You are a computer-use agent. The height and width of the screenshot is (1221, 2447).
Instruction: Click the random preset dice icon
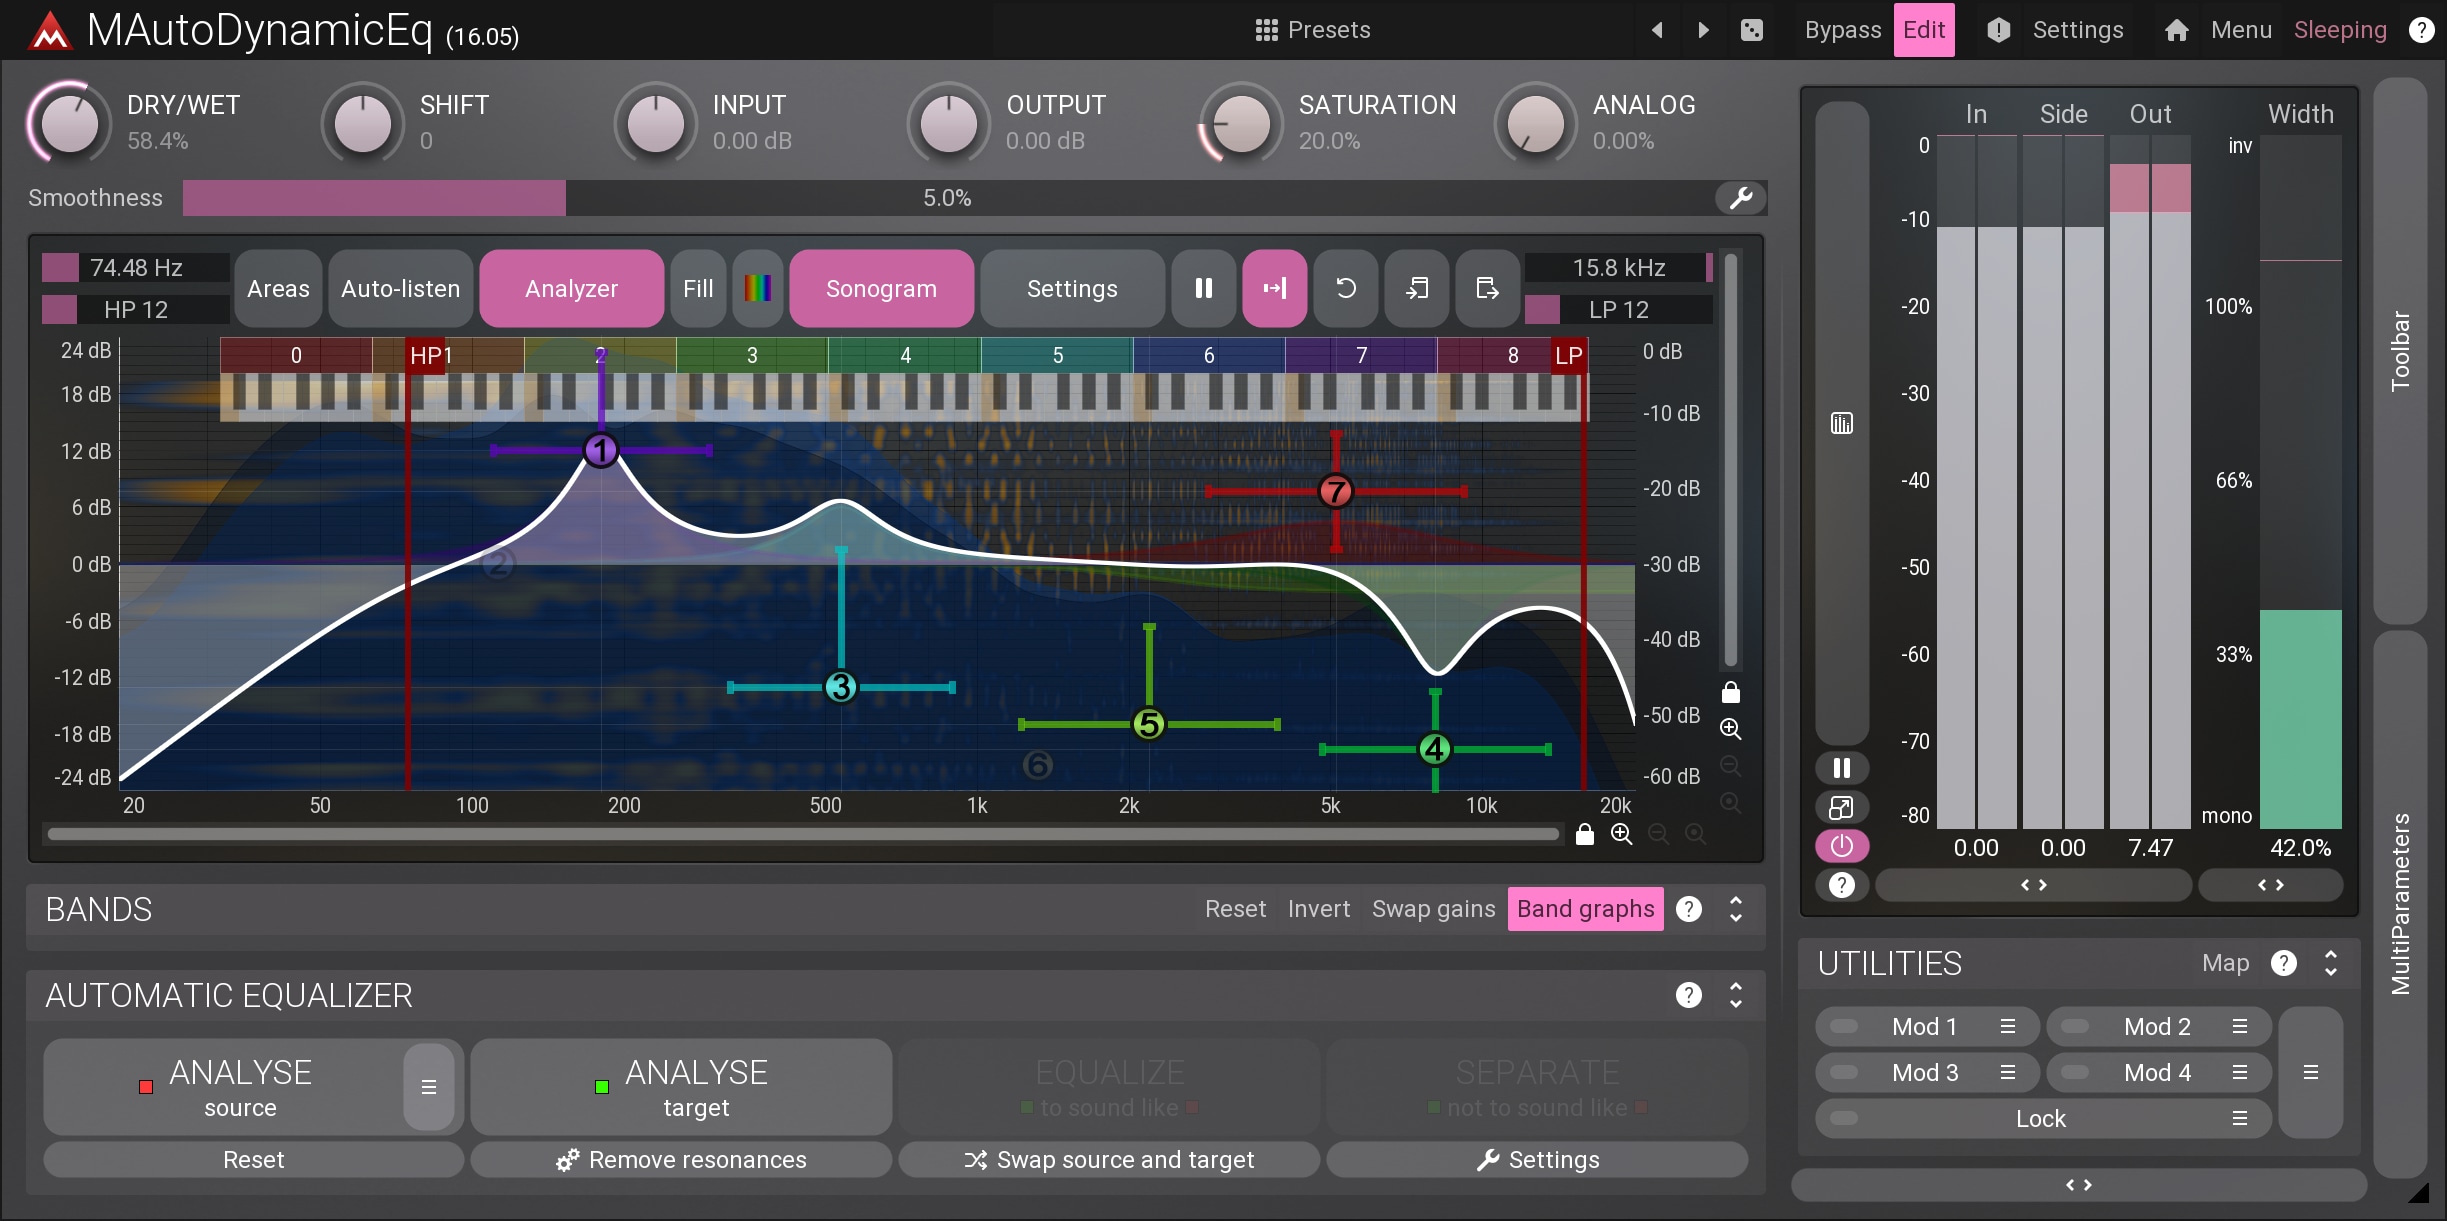(x=1752, y=30)
